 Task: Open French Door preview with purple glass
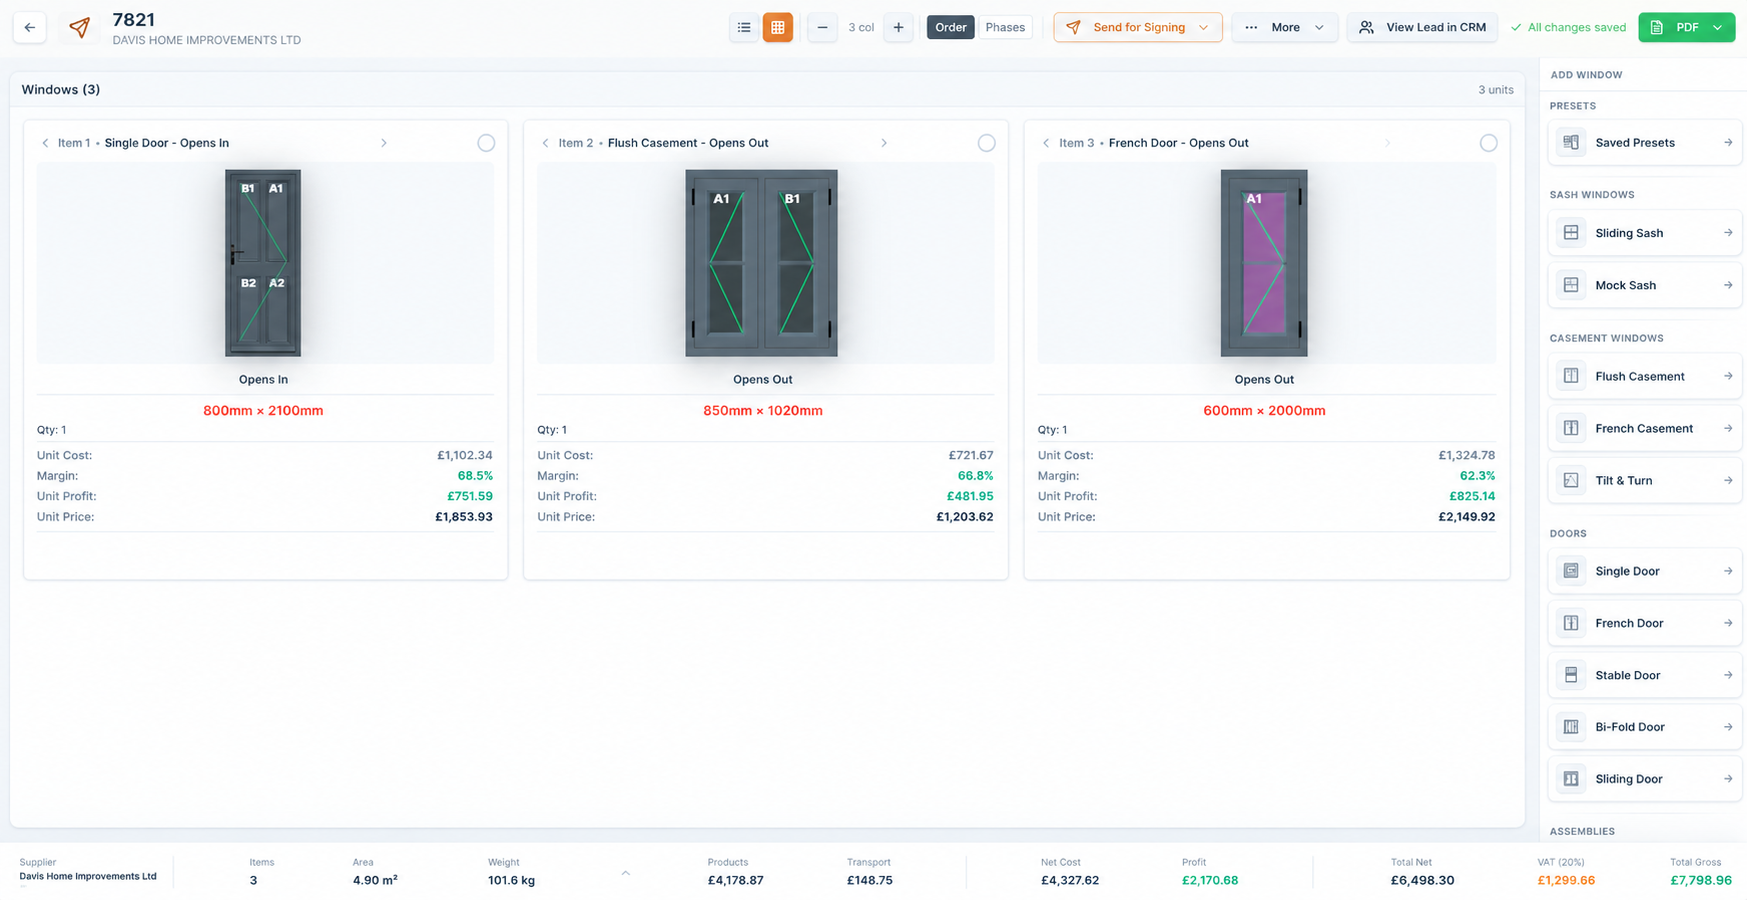pos(1264,263)
